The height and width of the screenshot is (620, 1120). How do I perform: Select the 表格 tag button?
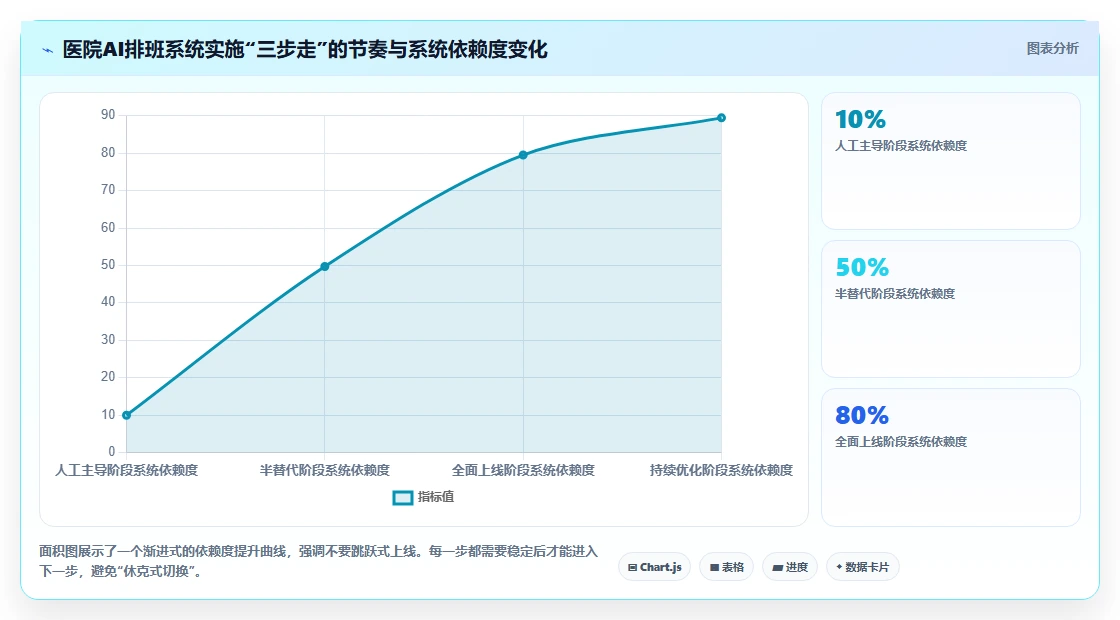click(726, 567)
